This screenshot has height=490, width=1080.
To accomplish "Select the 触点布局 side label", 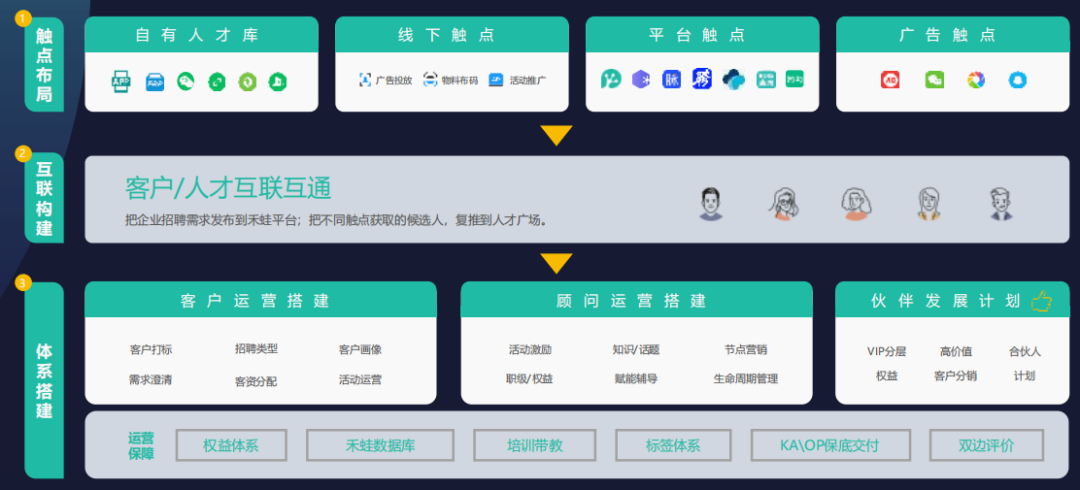I will pyautogui.click(x=44, y=64).
